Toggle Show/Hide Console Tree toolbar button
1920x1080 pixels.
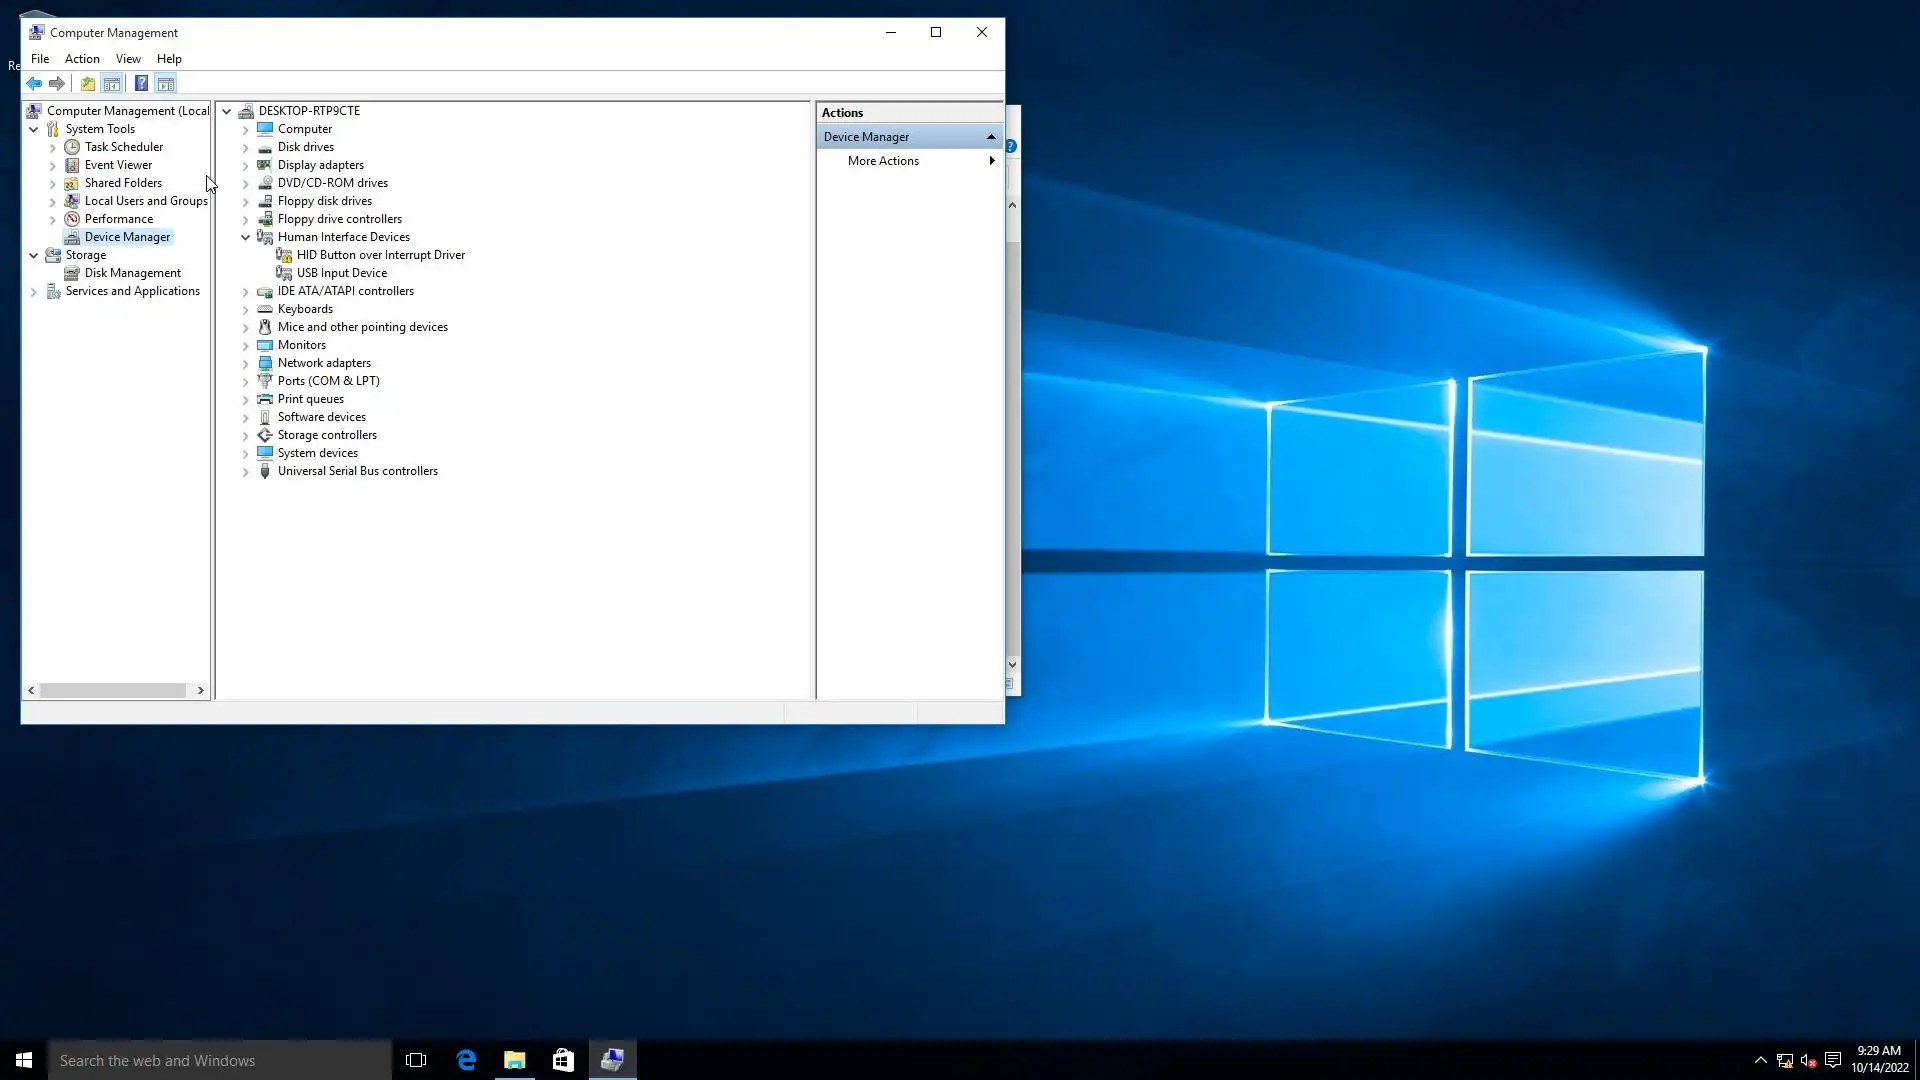point(112,84)
